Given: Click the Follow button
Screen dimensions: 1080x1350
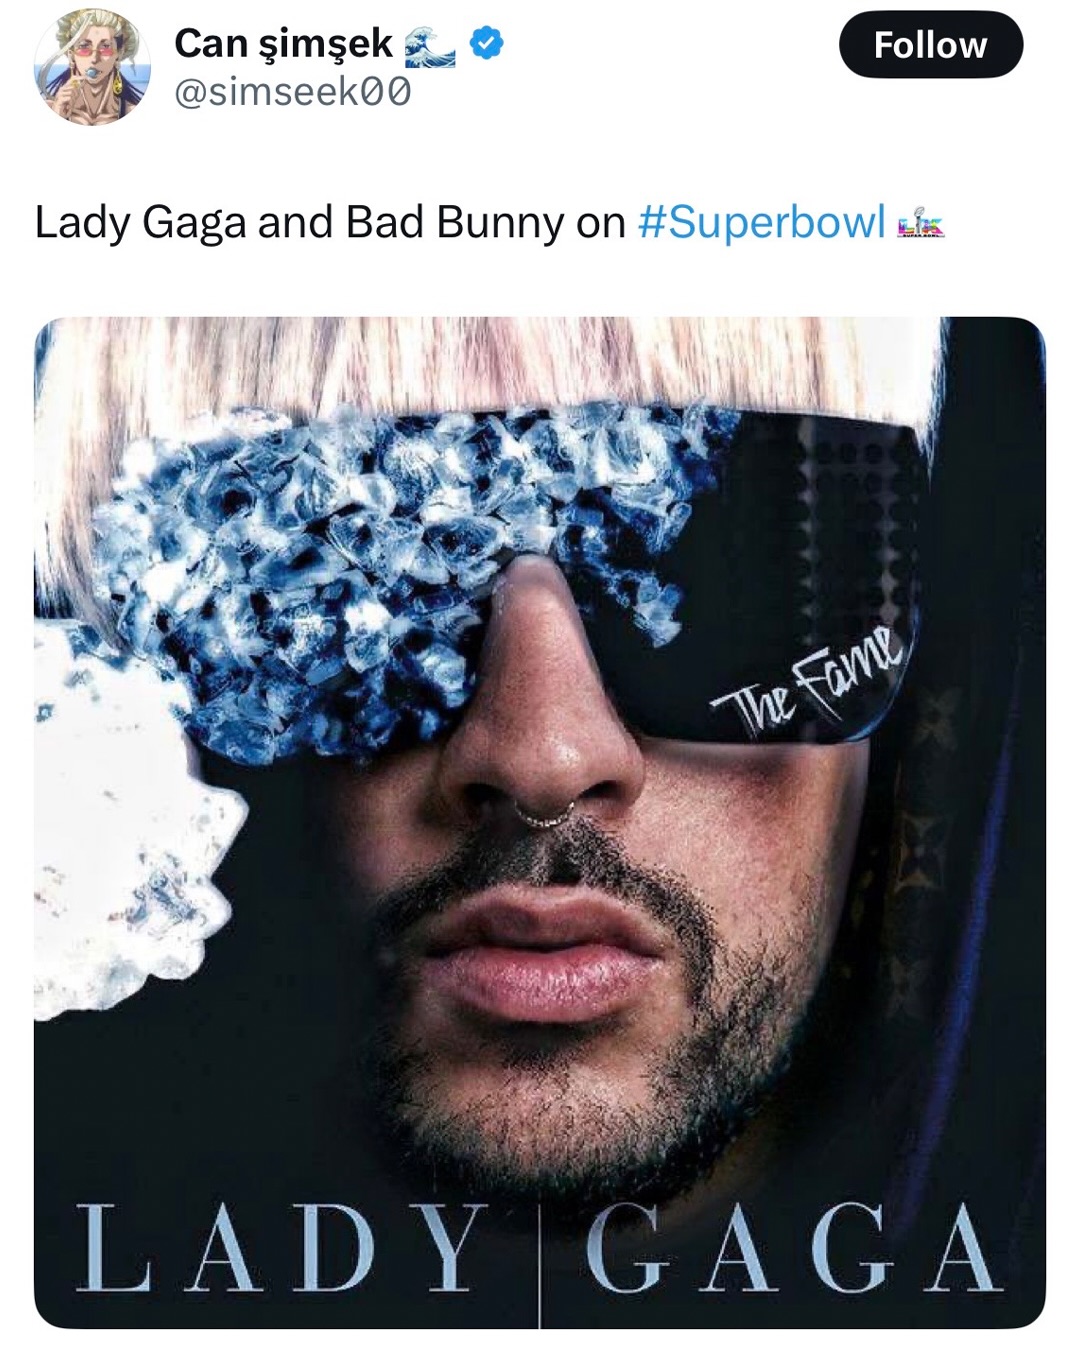Looking at the screenshot, I should click(930, 45).
